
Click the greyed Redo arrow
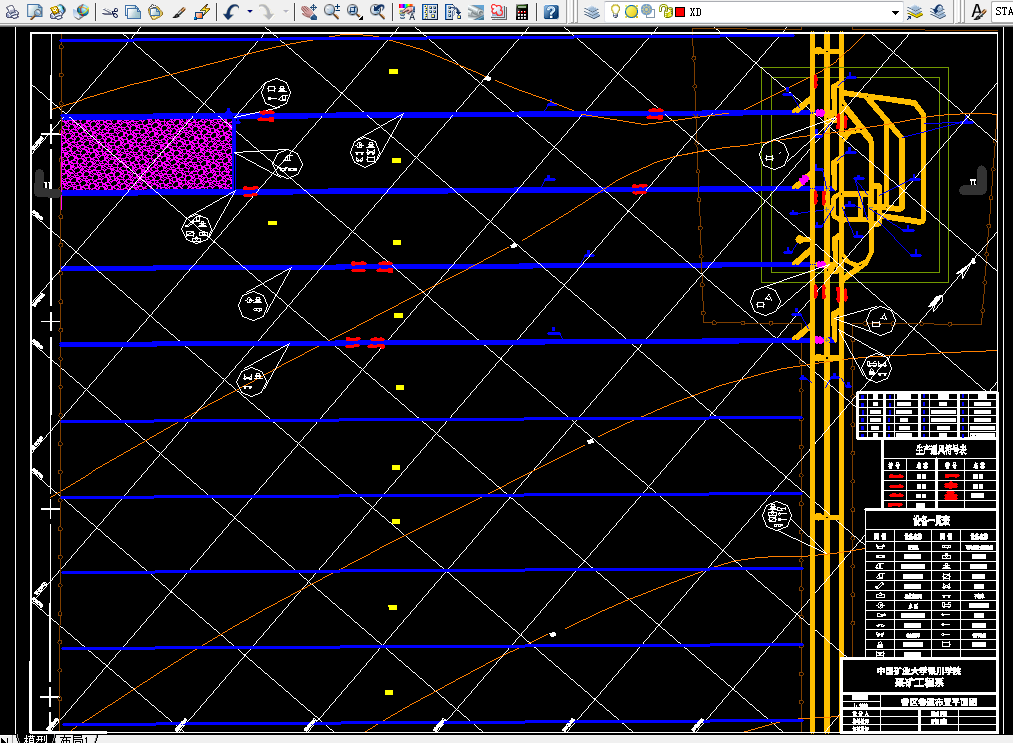(x=266, y=11)
